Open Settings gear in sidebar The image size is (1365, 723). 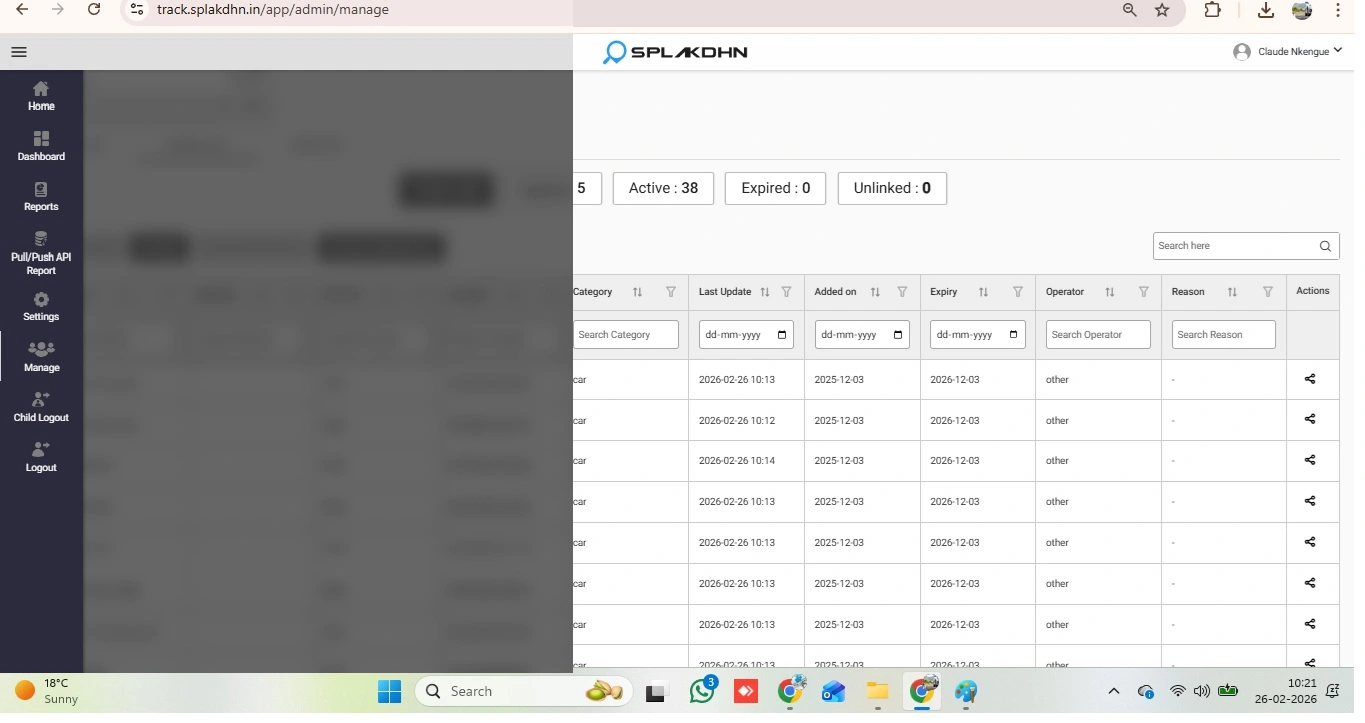(41, 307)
